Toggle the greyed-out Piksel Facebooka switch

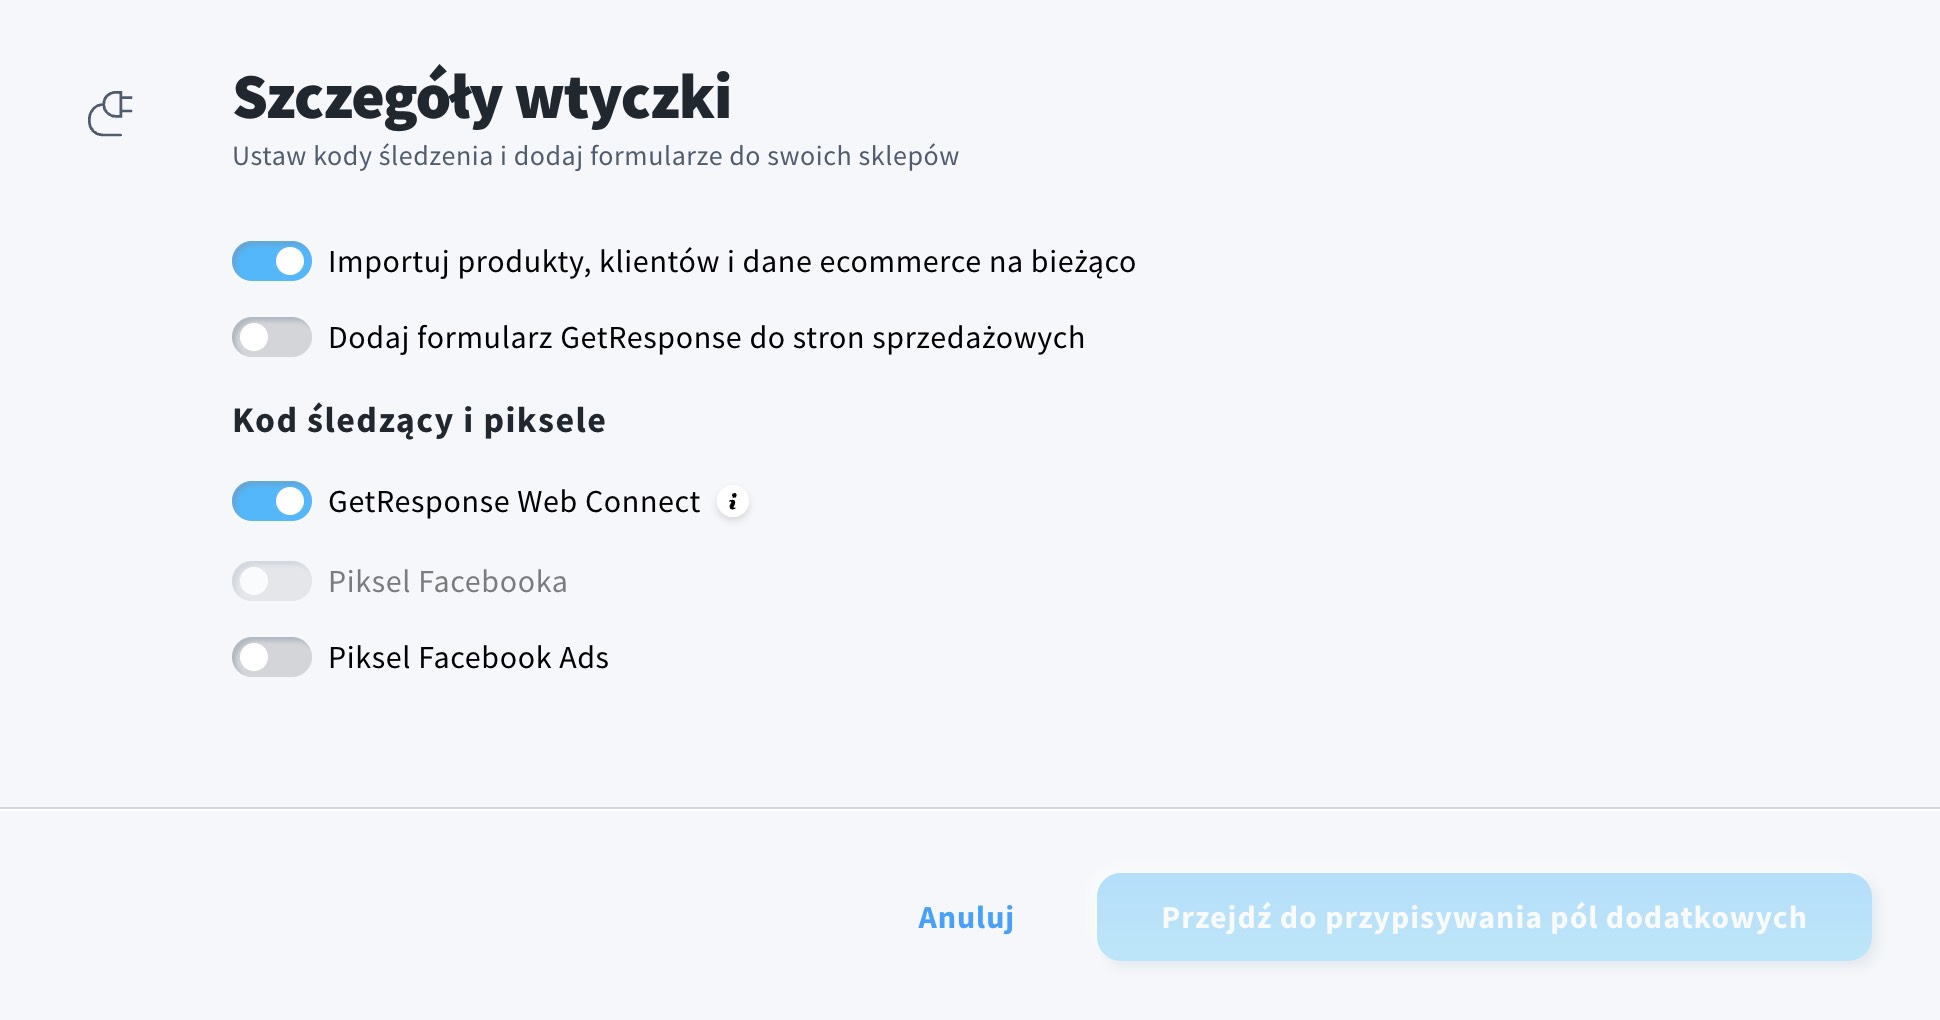coord(272,581)
